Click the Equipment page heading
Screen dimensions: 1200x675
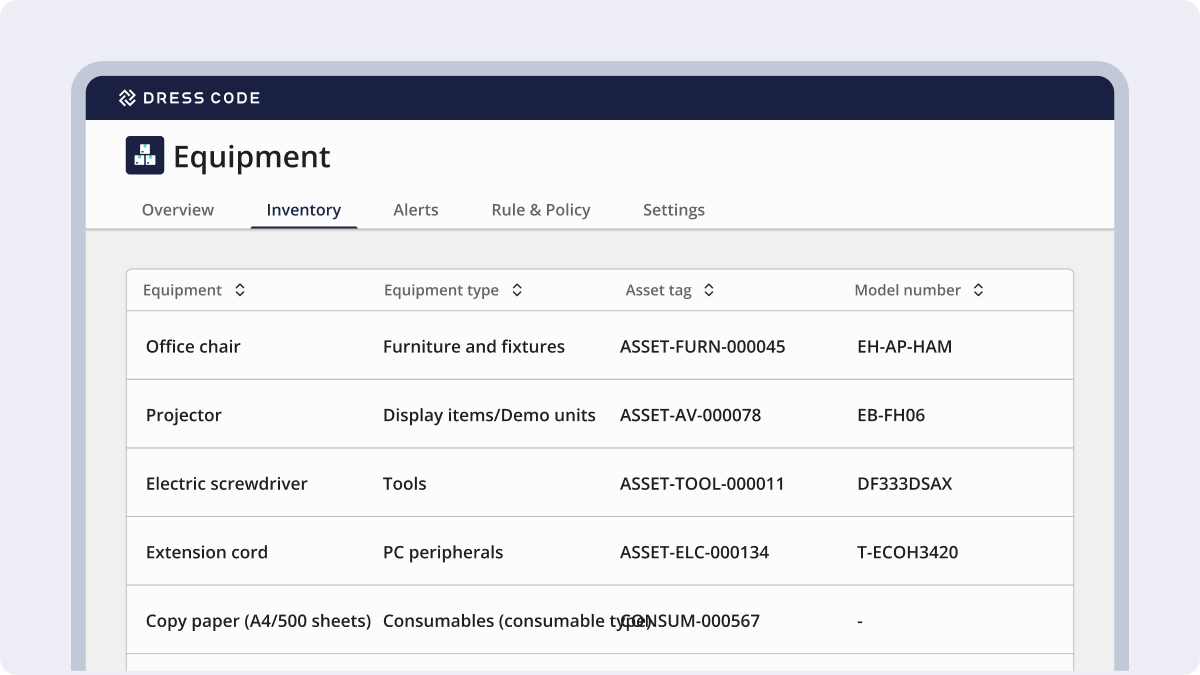252,157
